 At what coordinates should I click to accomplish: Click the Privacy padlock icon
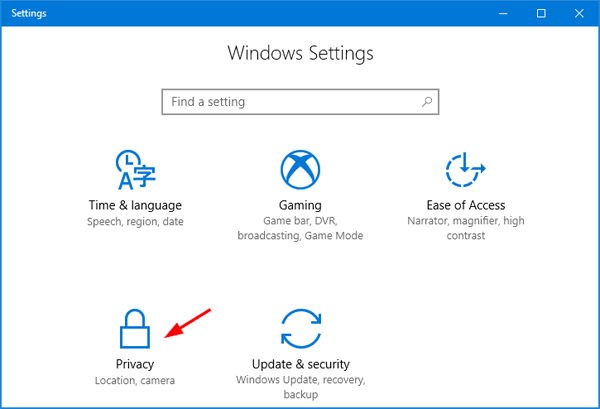pyautogui.click(x=135, y=330)
